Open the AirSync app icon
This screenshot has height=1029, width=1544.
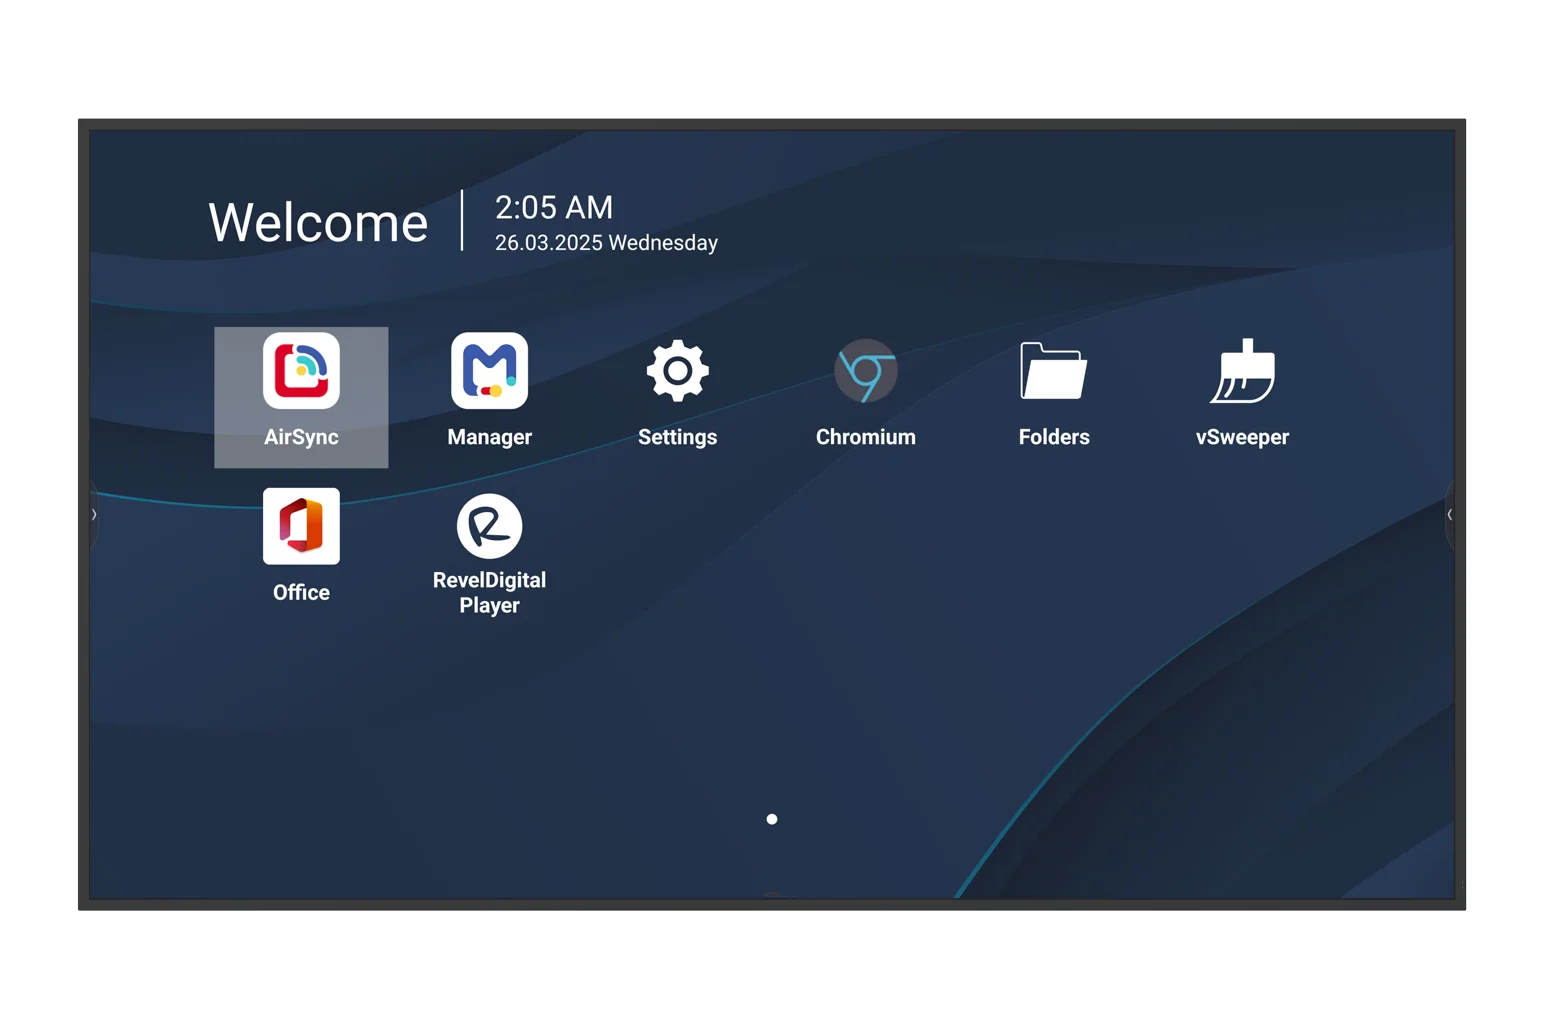[x=301, y=371]
